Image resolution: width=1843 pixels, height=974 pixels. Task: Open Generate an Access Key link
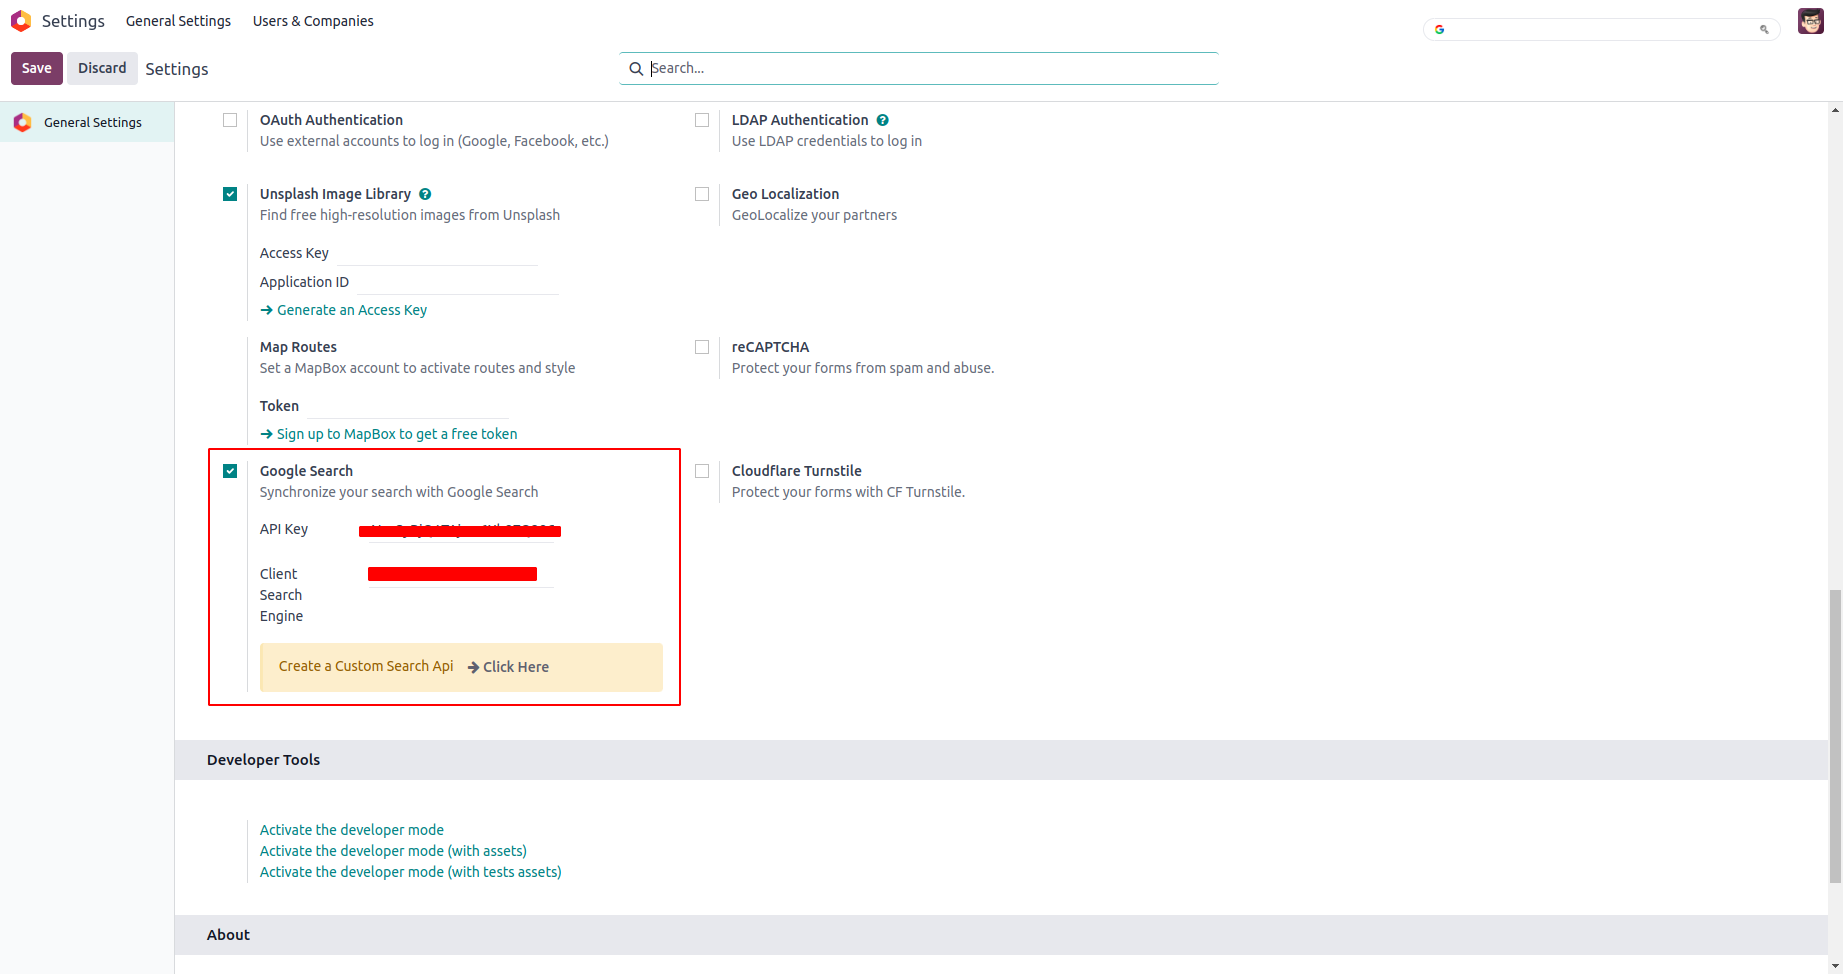[343, 310]
